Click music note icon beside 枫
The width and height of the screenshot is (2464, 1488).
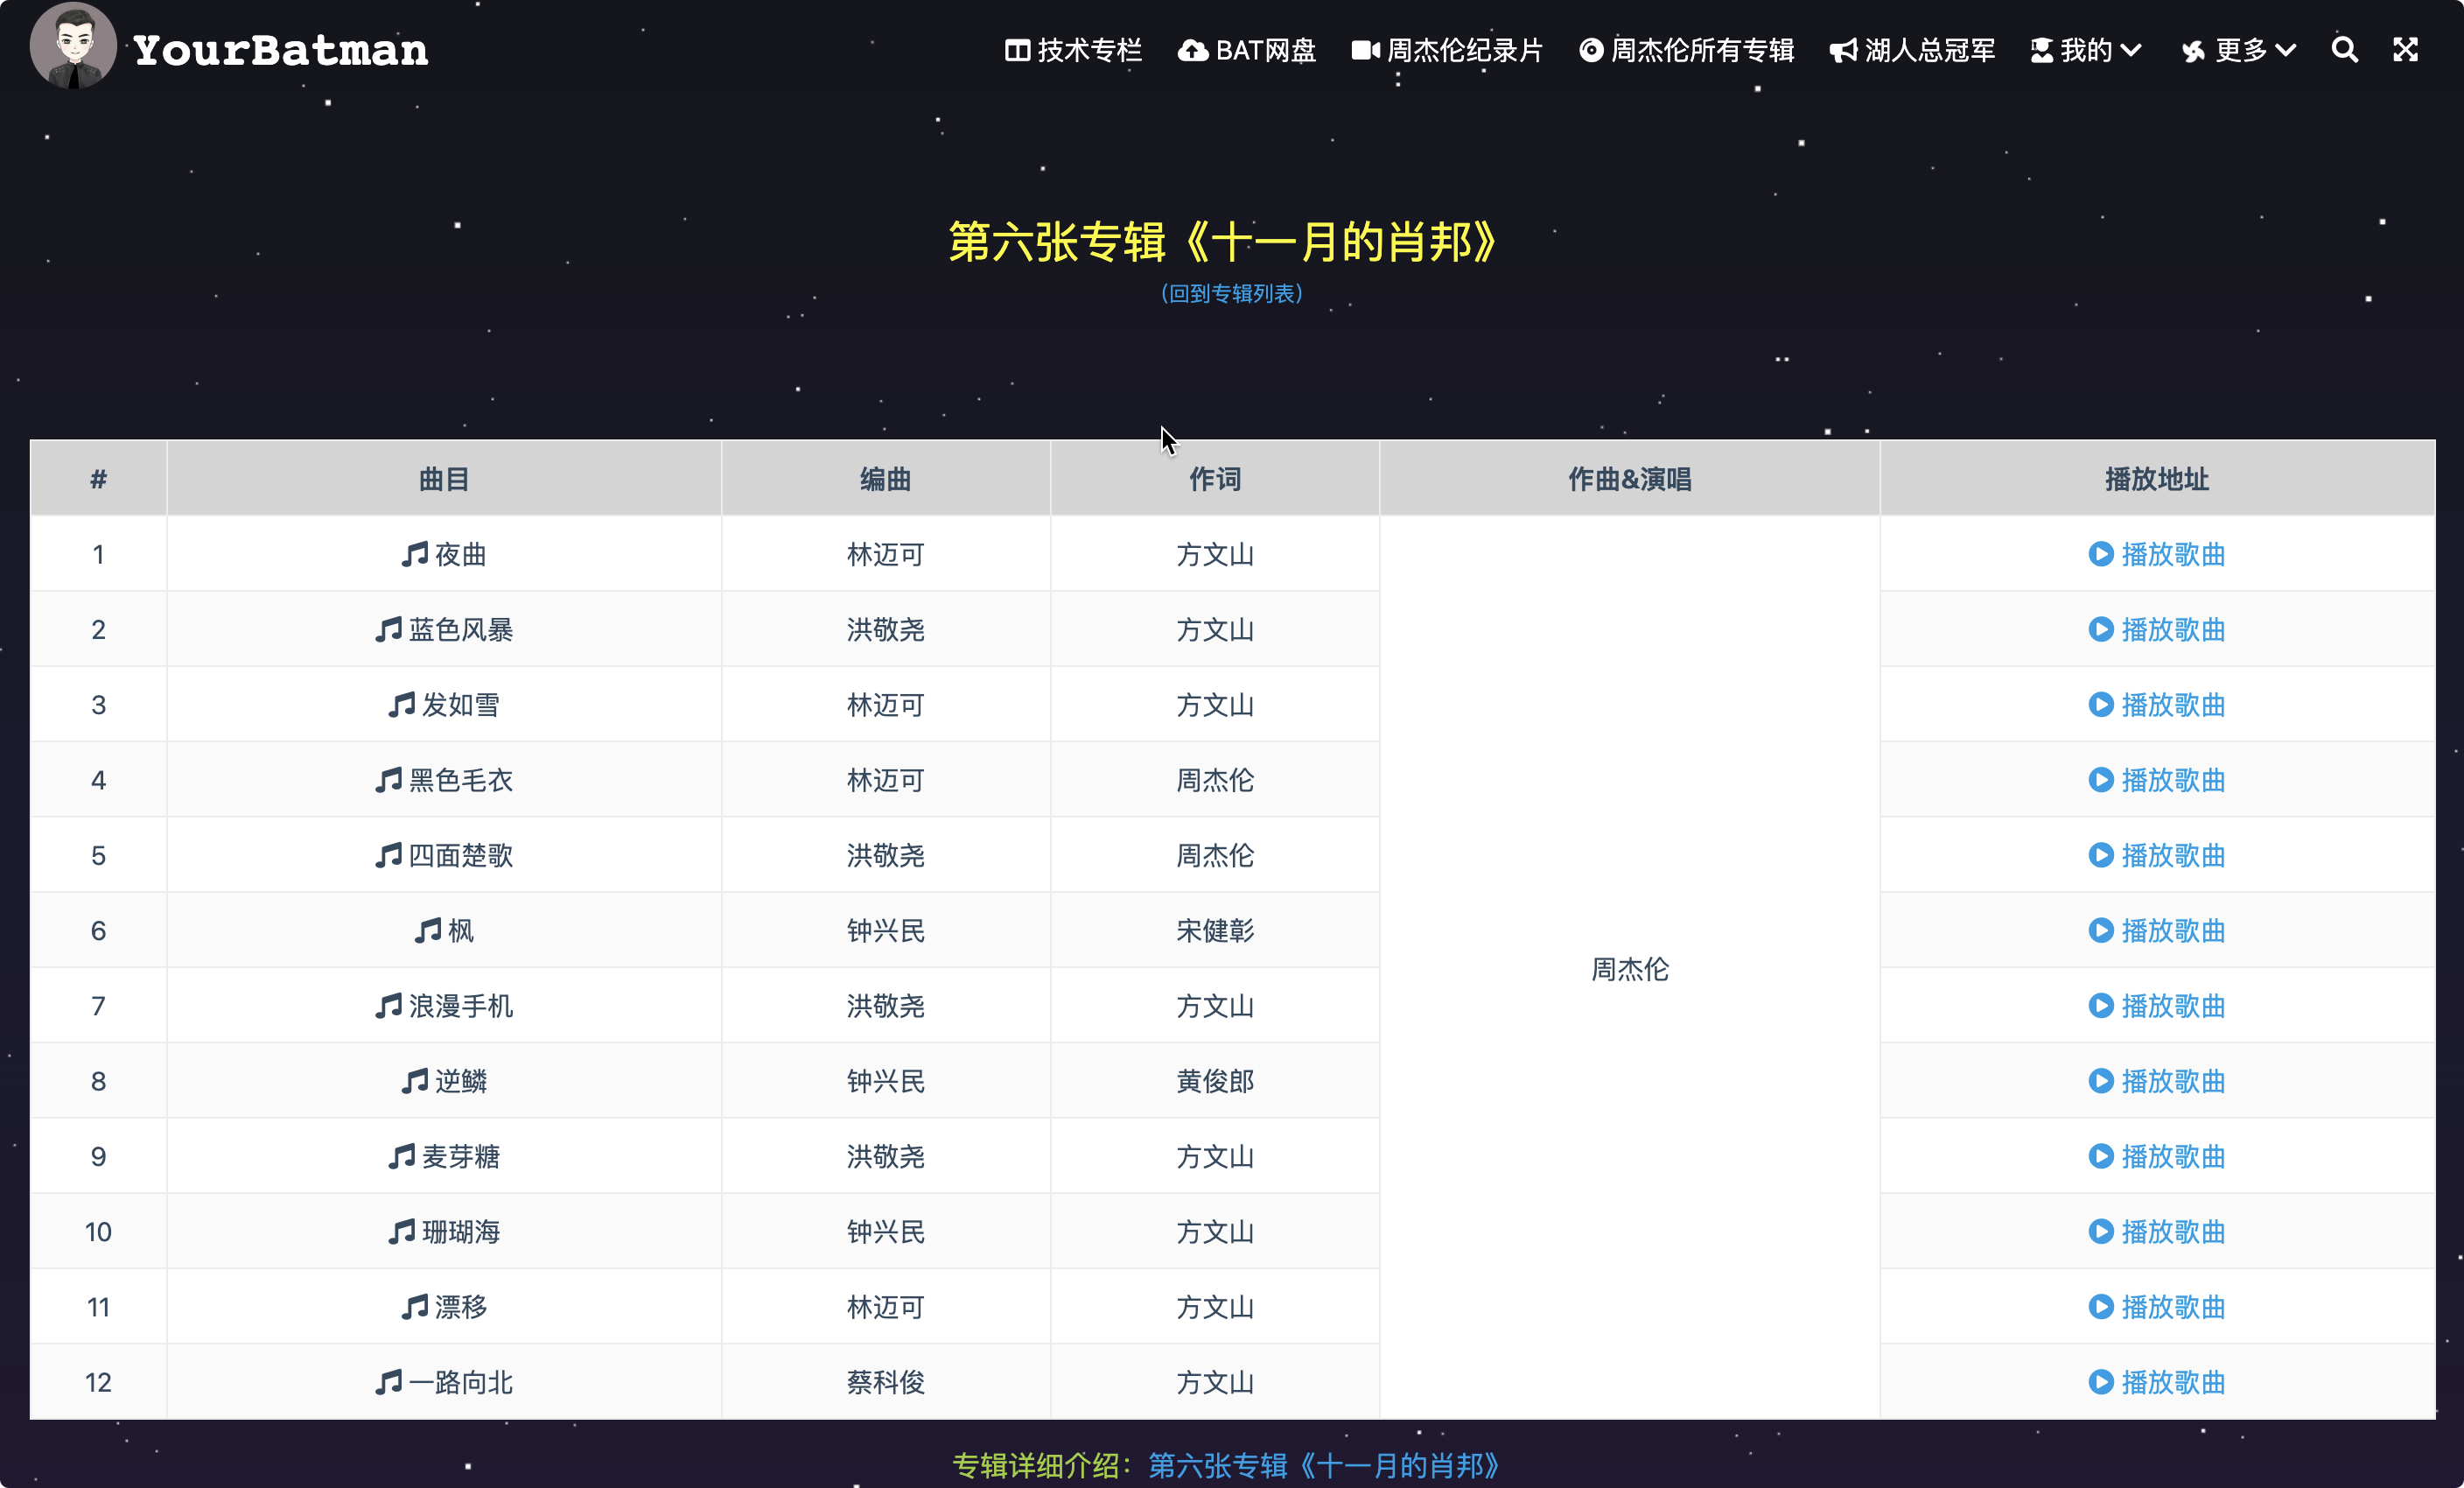tap(428, 931)
